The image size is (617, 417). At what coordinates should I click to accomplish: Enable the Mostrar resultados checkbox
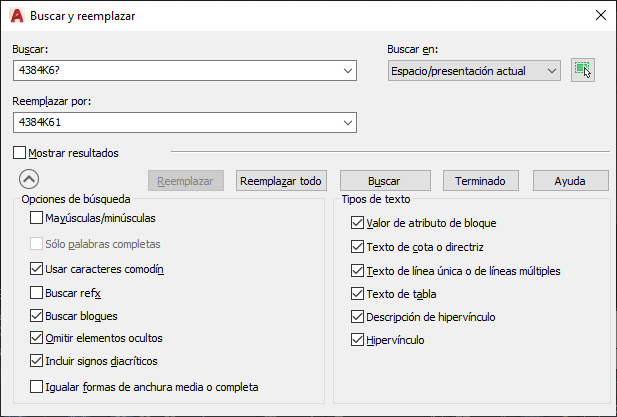20,153
